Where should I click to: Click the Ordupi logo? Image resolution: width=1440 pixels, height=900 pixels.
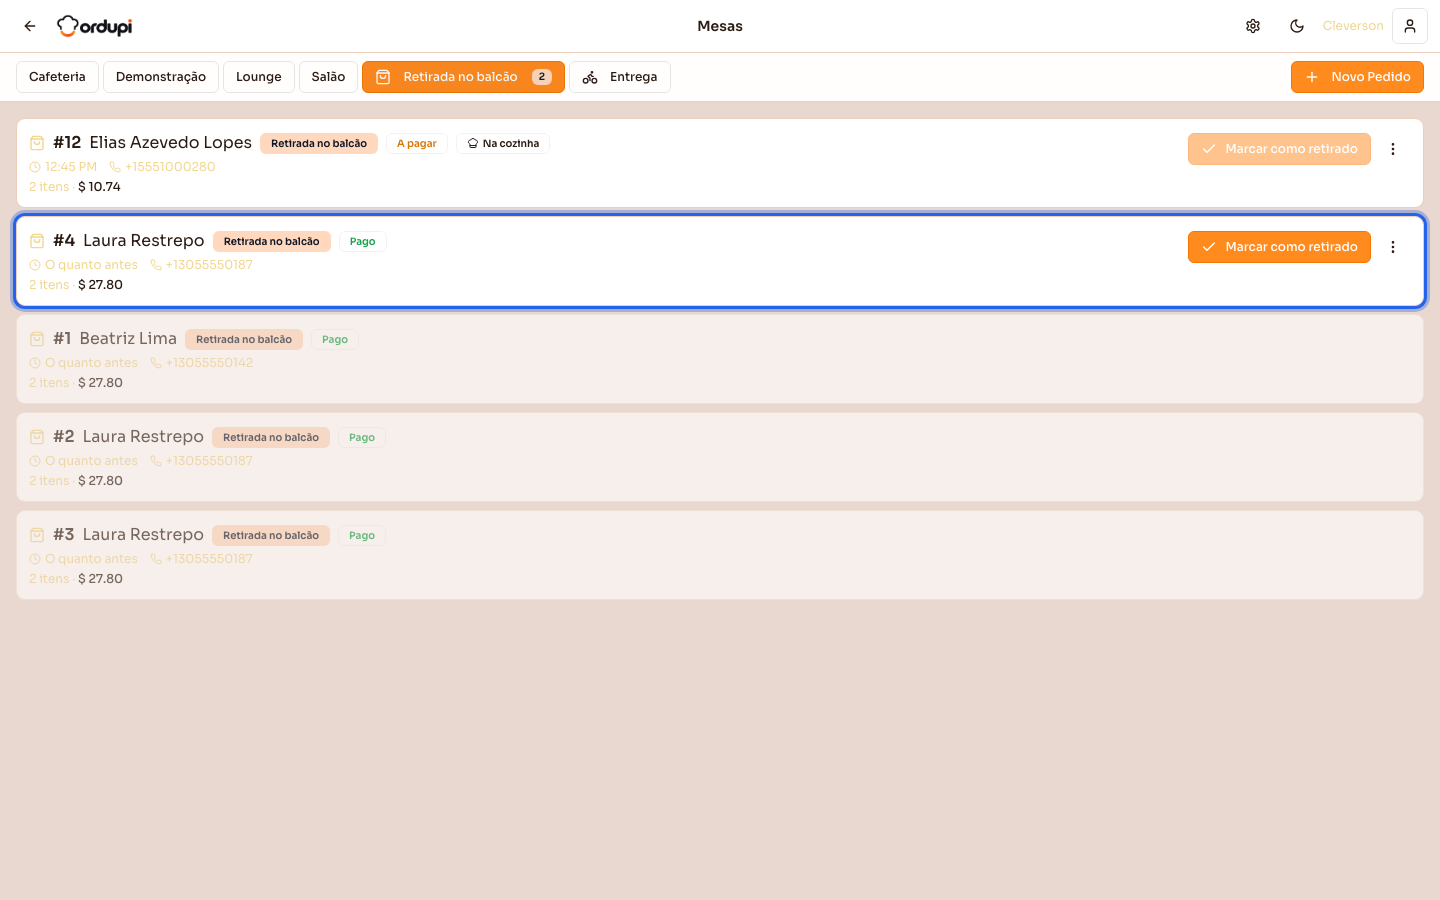pyautogui.click(x=95, y=26)
